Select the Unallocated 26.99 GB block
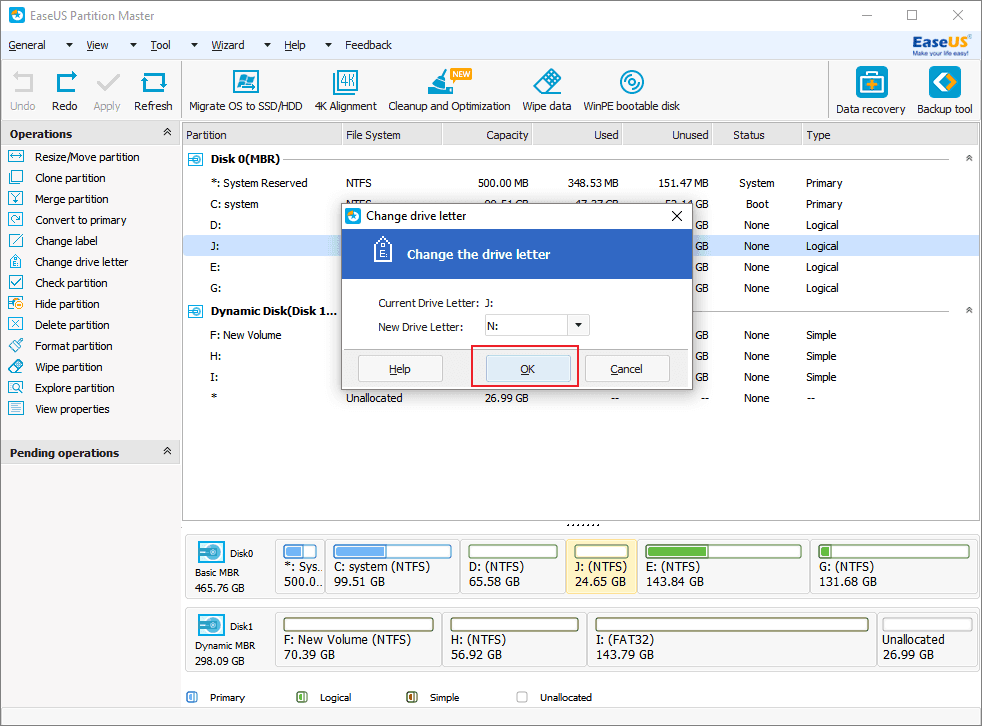This screenshot has width=982, height=726. click(x=927, y=640)
